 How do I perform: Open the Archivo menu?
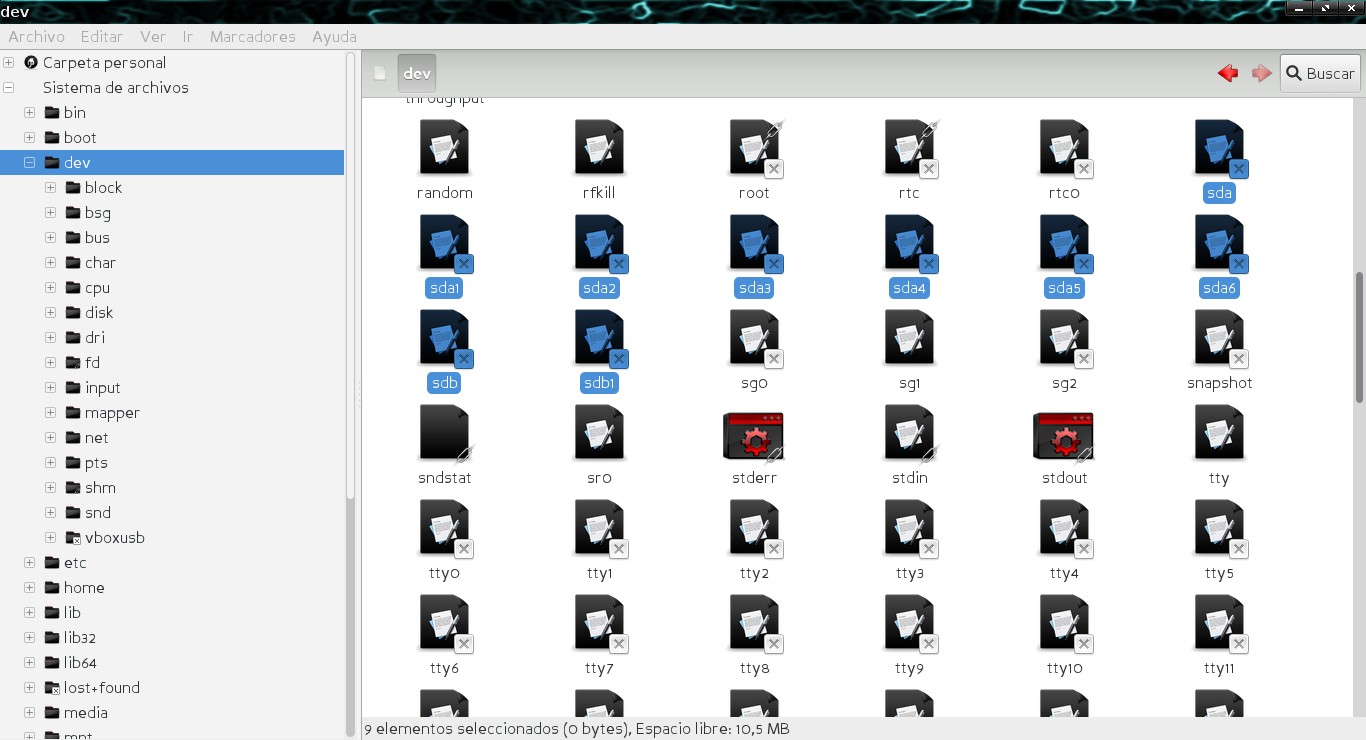(x=36, y=36)
